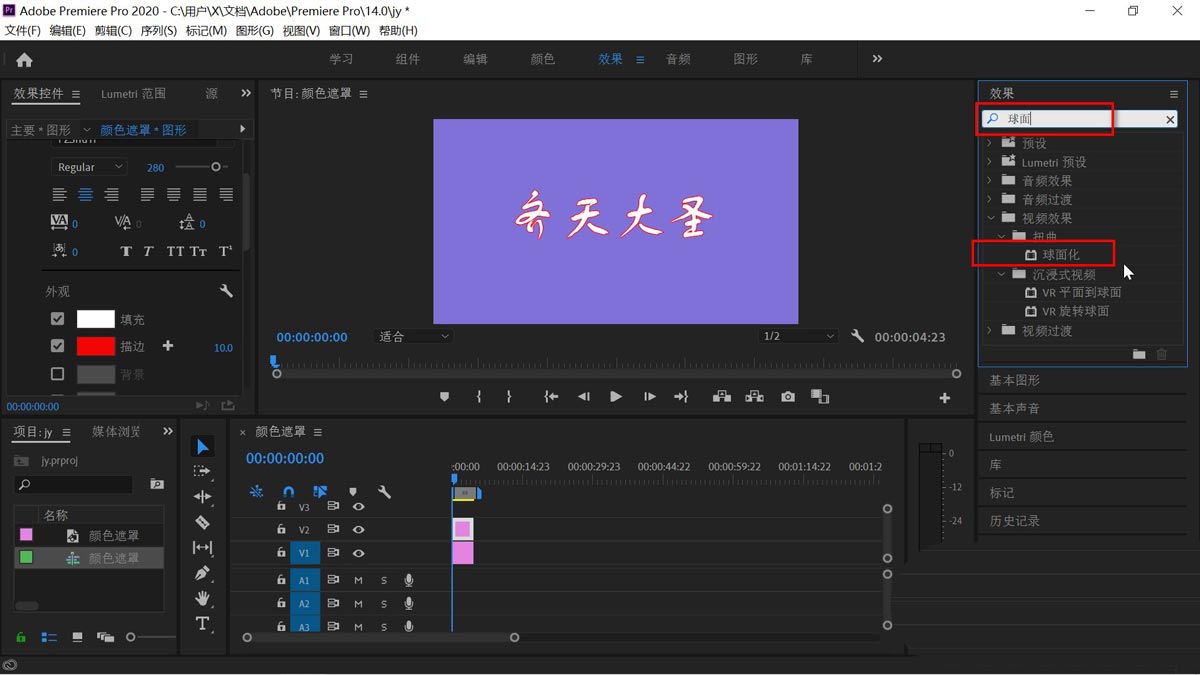The height and width of the screenshot is (675, 1200).
Task: Toggle visibility of track V2
Action: coord(360,529)
